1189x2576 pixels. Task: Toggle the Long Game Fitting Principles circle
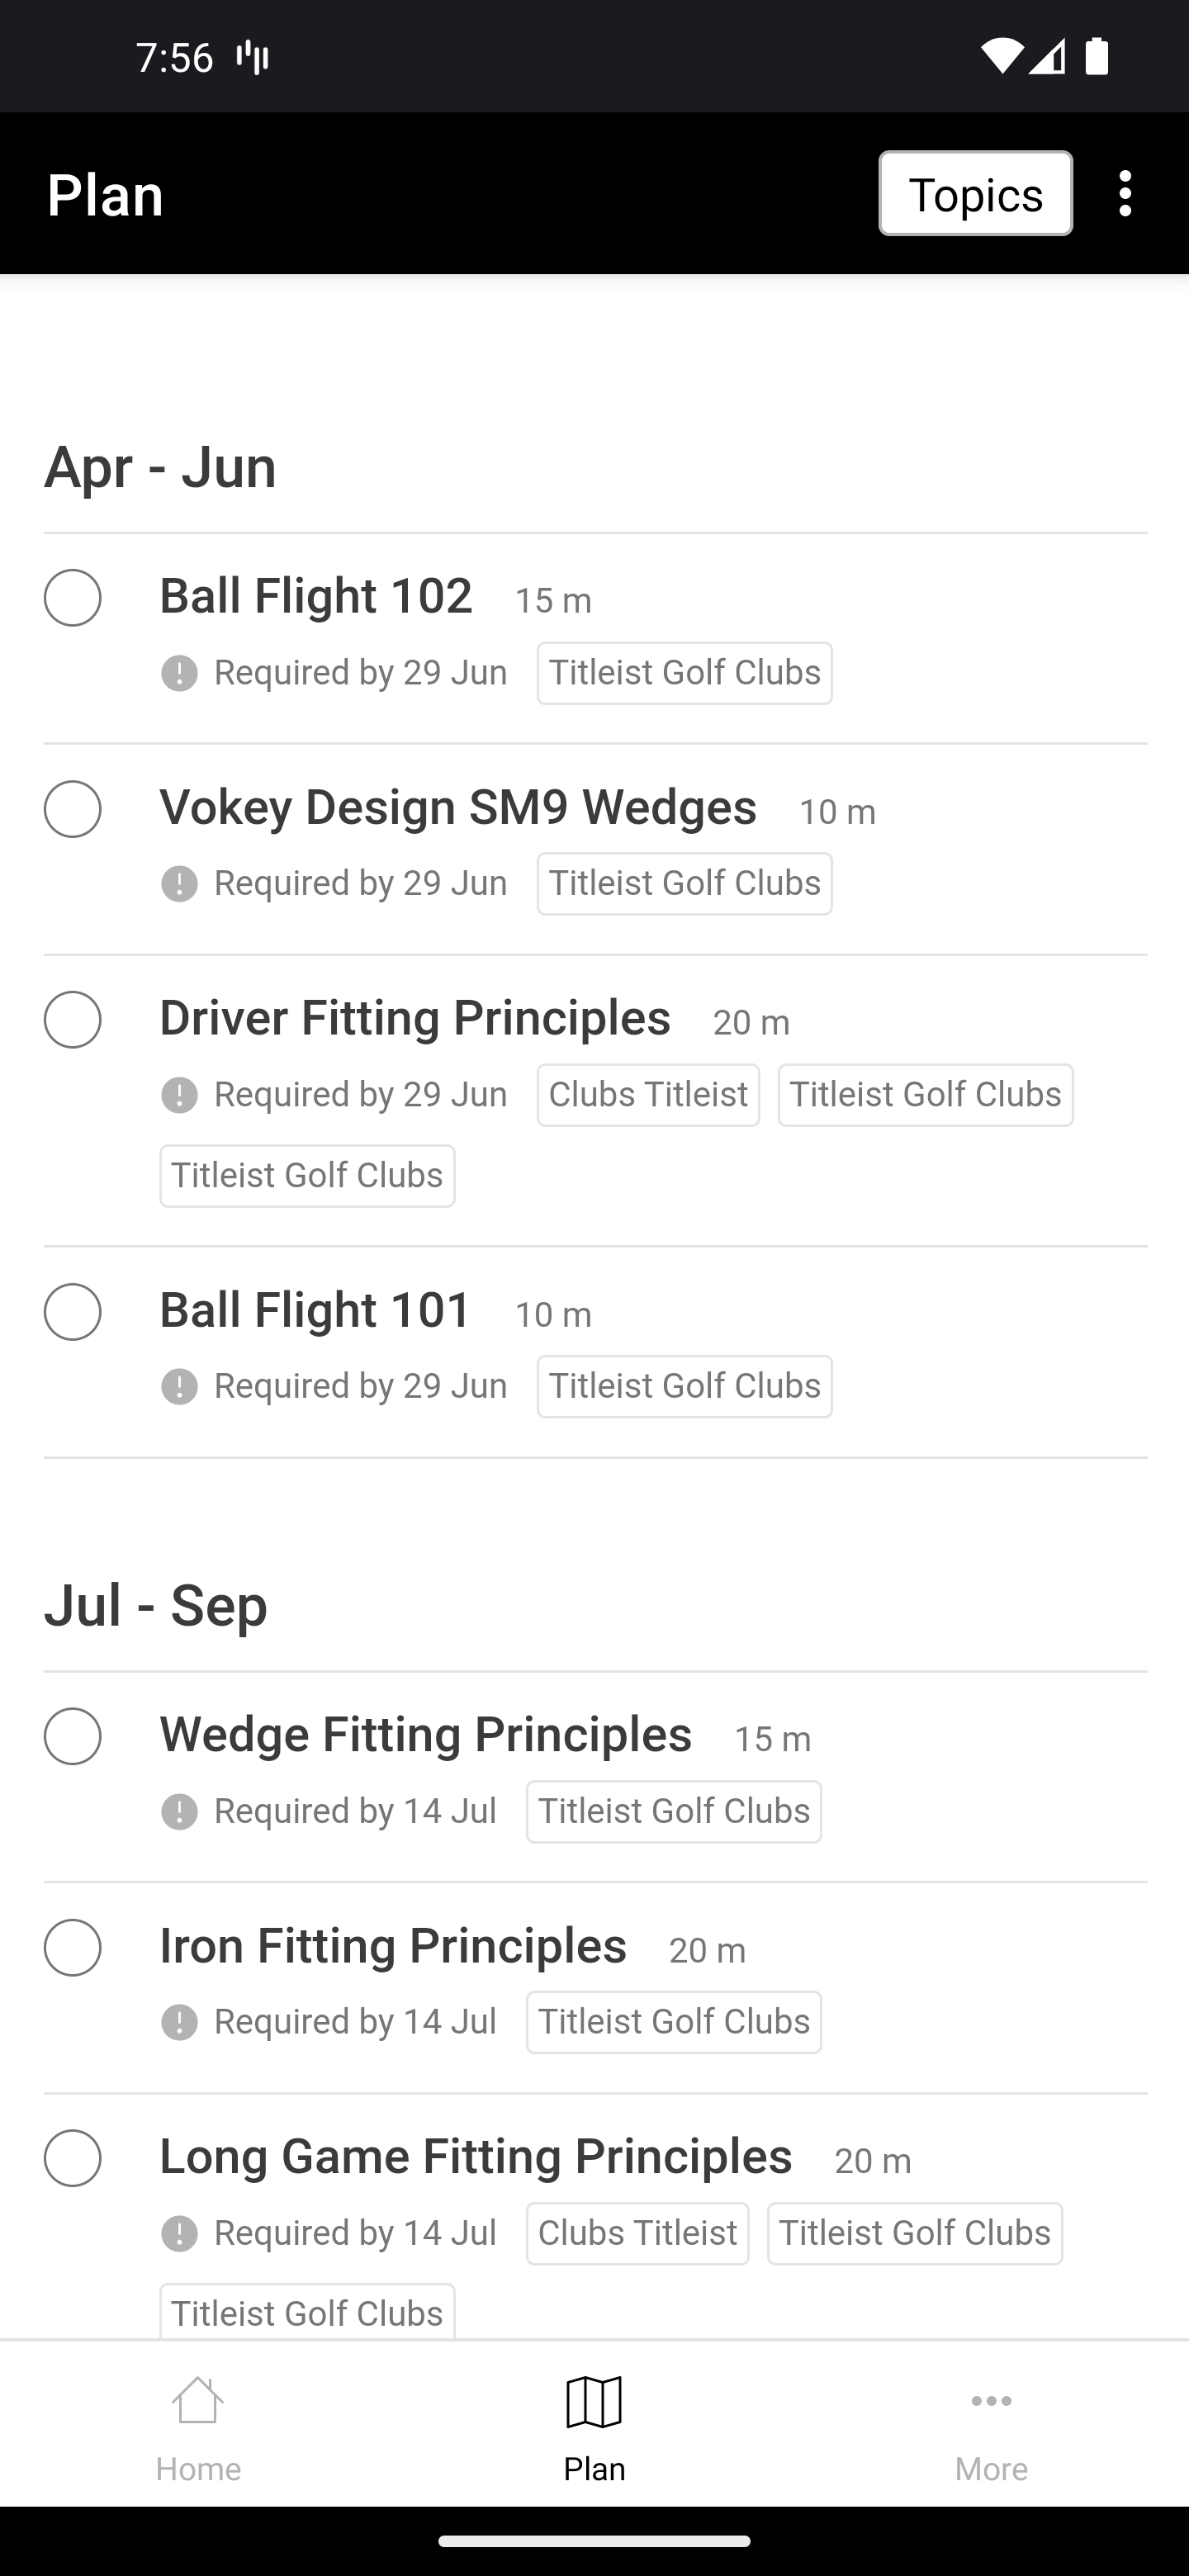[x=72, y=2158]
